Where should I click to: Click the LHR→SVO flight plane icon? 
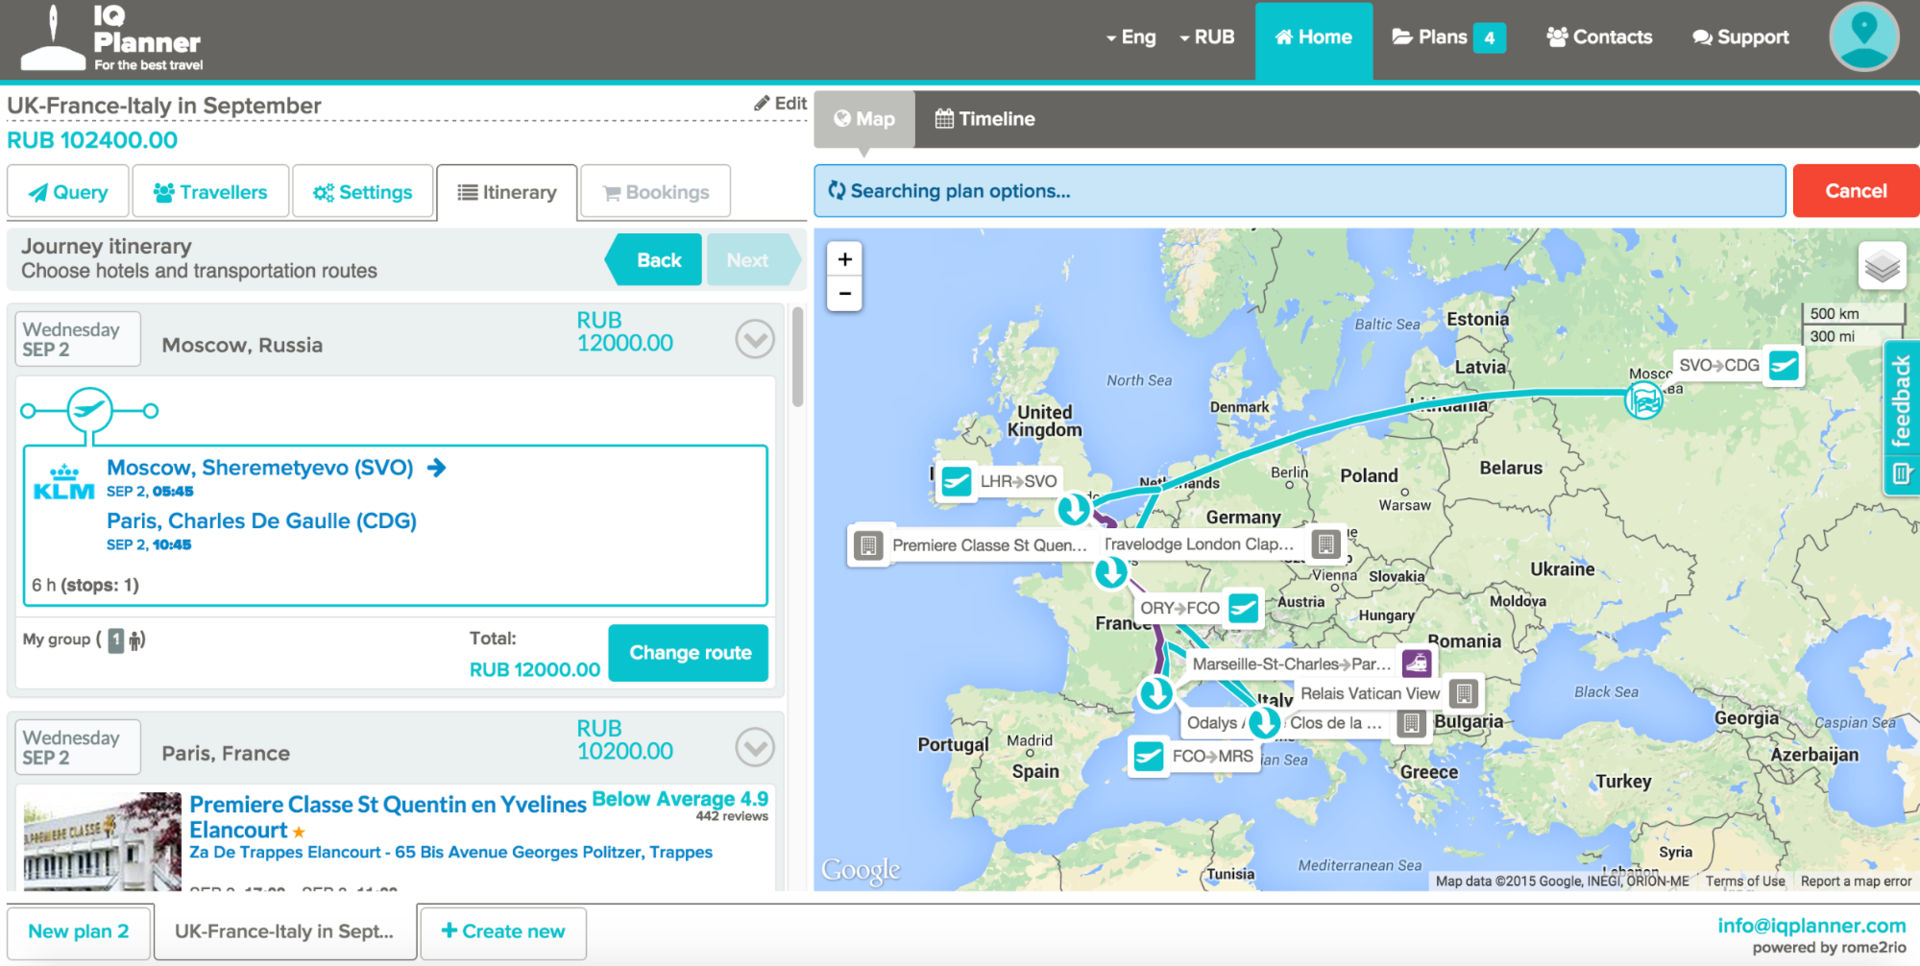point(956,481)
